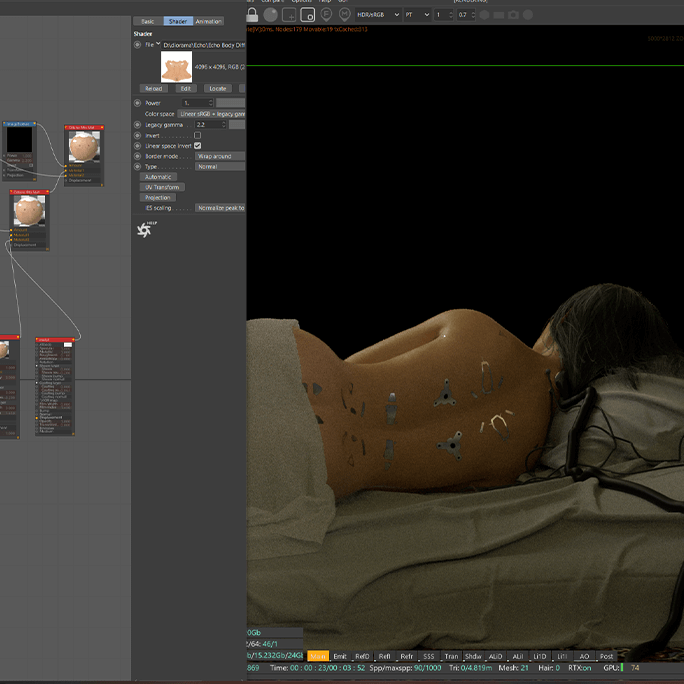The height and width of the screenshot is (684, 684).
Task: Click stepper arrows of Legacy gamma field
Action: point(224,125)
